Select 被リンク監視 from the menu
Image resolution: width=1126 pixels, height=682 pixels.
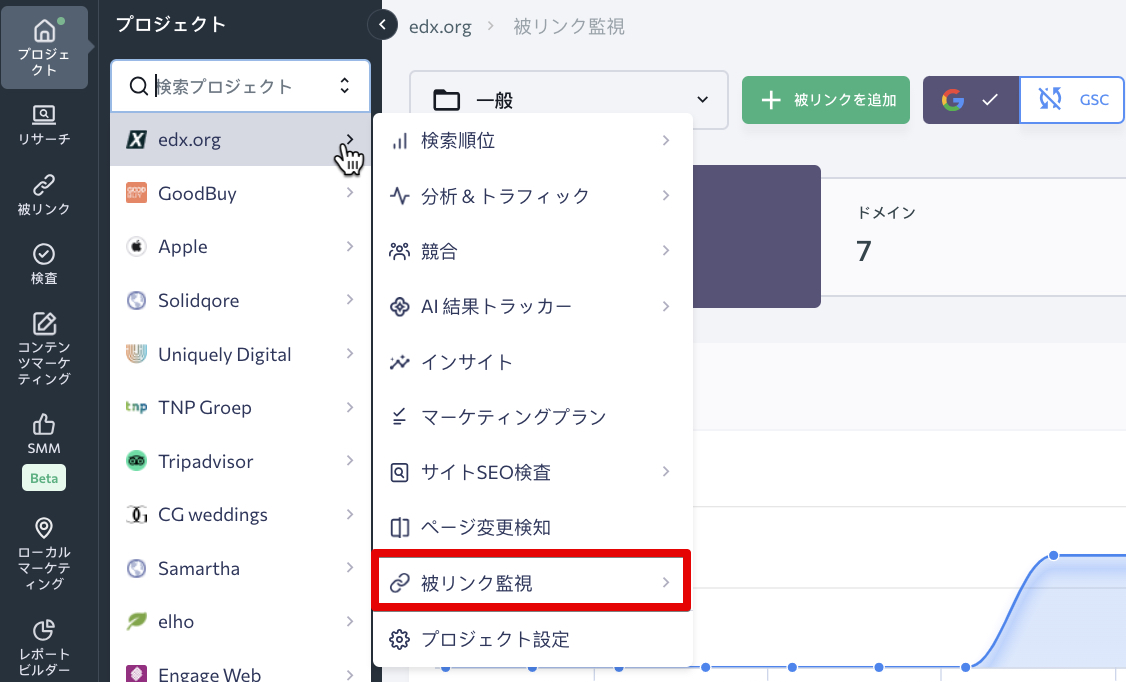click(531, 583)
